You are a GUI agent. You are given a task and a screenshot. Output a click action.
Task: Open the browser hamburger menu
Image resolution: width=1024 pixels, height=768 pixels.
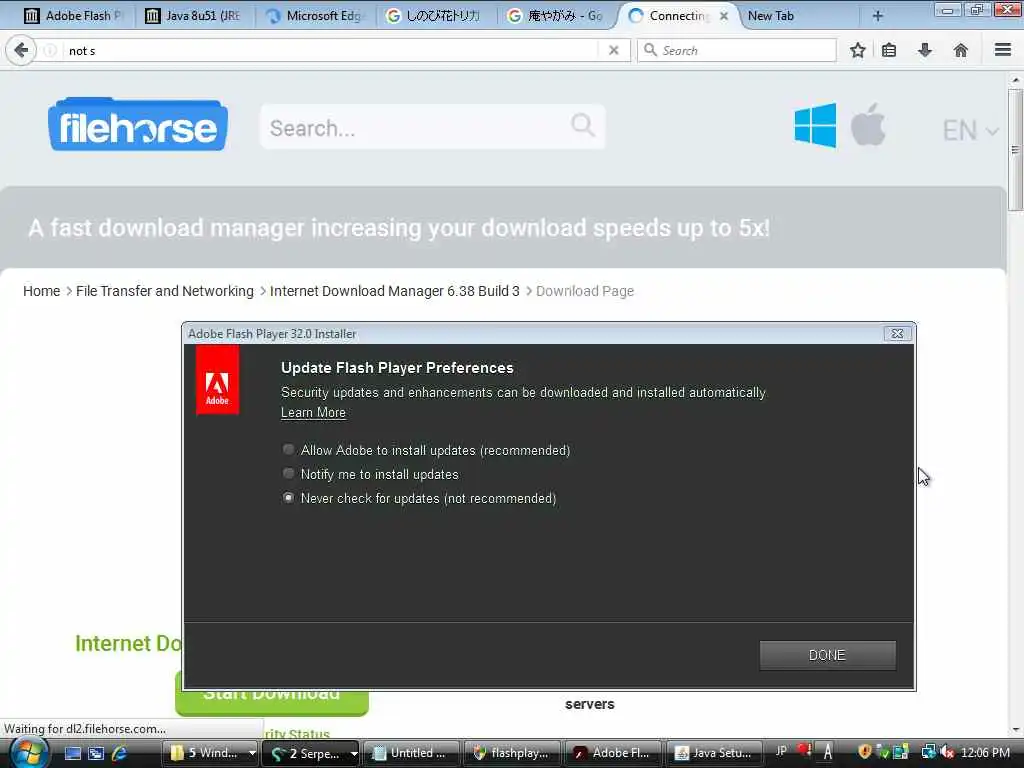tap(1003, 50)
